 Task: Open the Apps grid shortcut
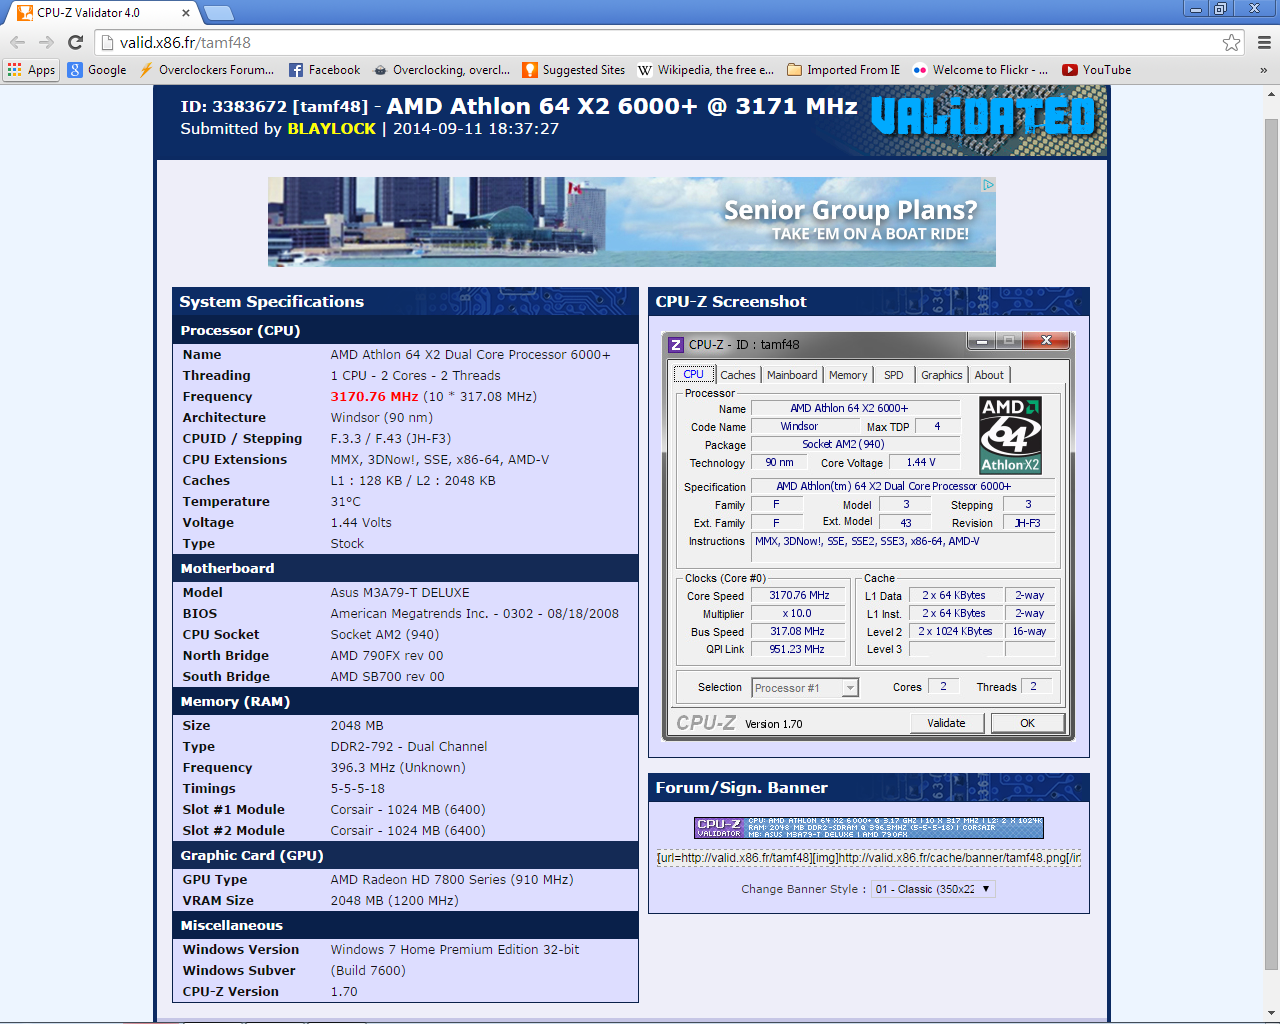click(31, 70)
